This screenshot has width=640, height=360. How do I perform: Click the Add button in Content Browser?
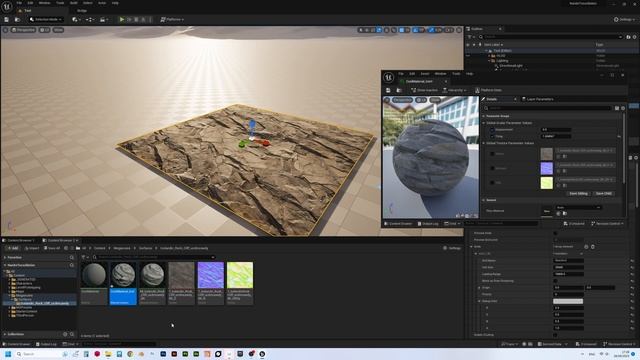(x=13, y=248)
